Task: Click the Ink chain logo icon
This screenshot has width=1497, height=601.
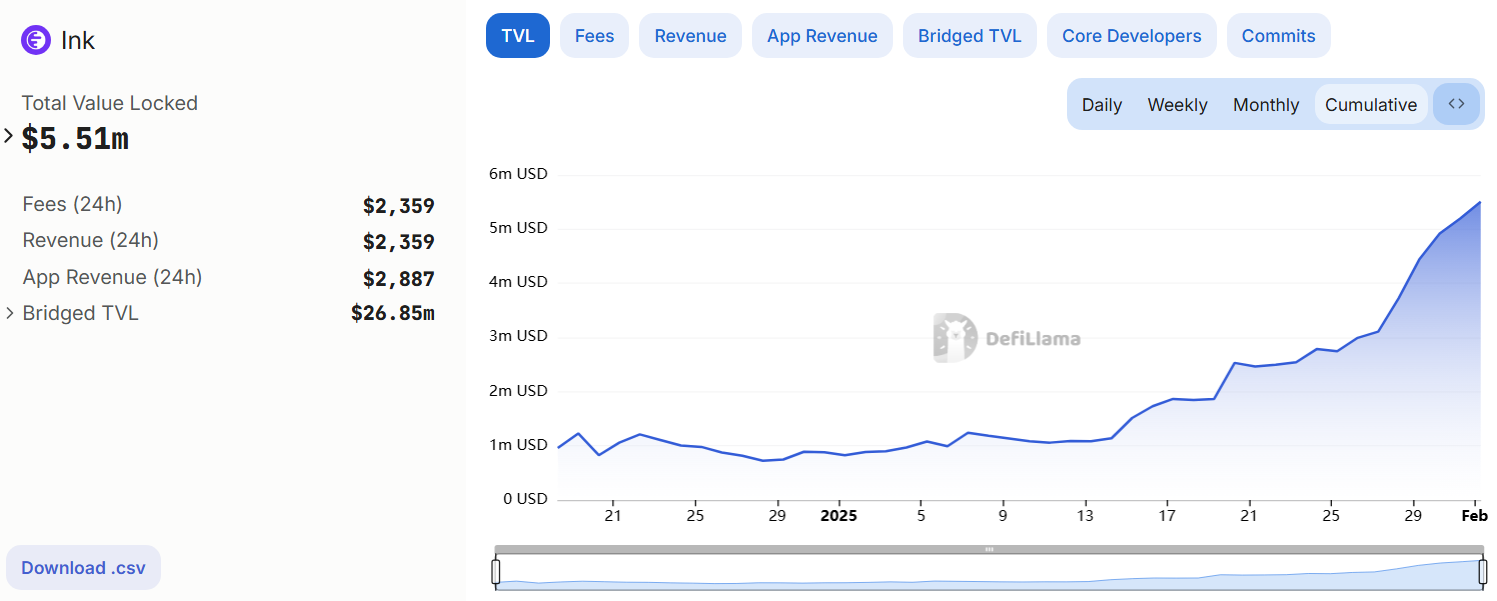Action: [36, 40]
